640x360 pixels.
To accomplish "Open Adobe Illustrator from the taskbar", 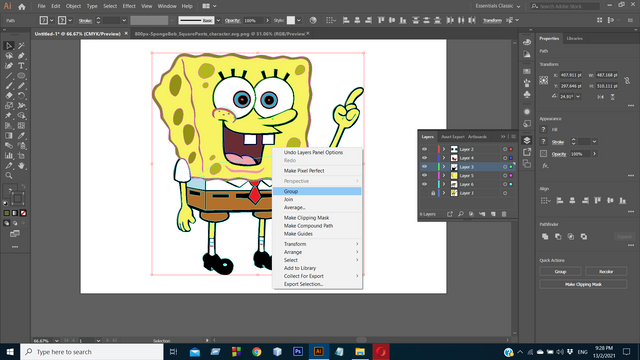I will point(319,352).
